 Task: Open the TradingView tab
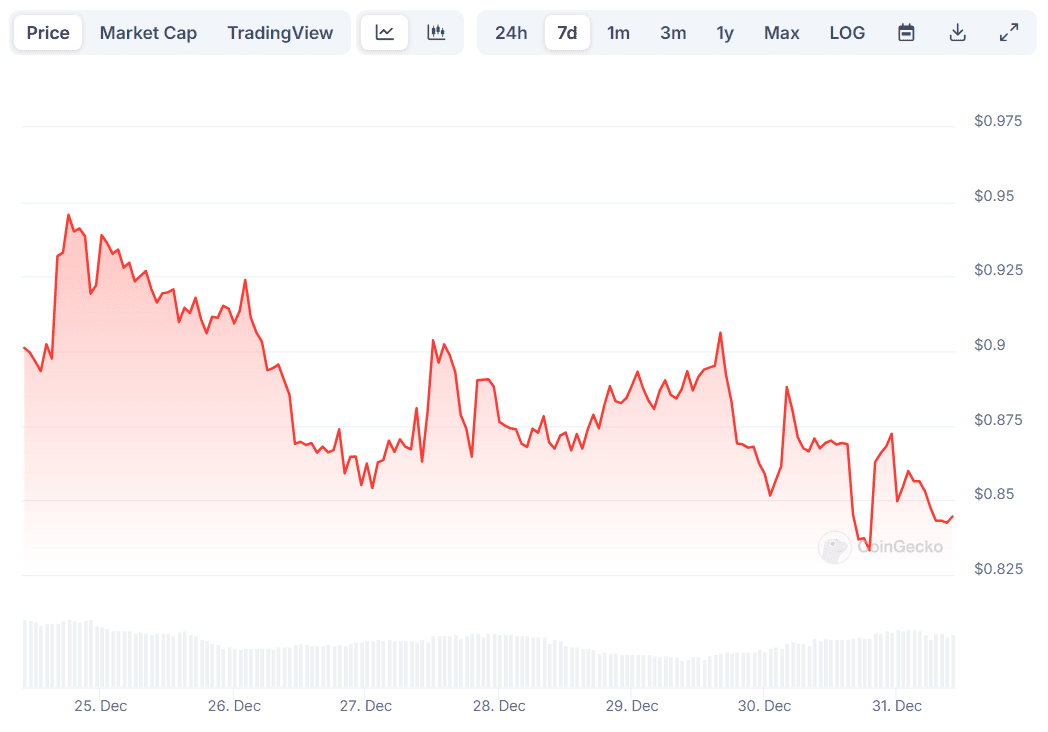click(280, 33)
